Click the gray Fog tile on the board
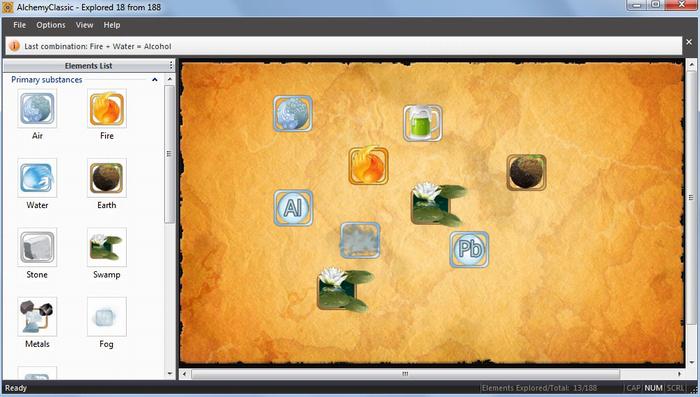Image resolution: width=700 pixels, height=397 pixels. 360,241
